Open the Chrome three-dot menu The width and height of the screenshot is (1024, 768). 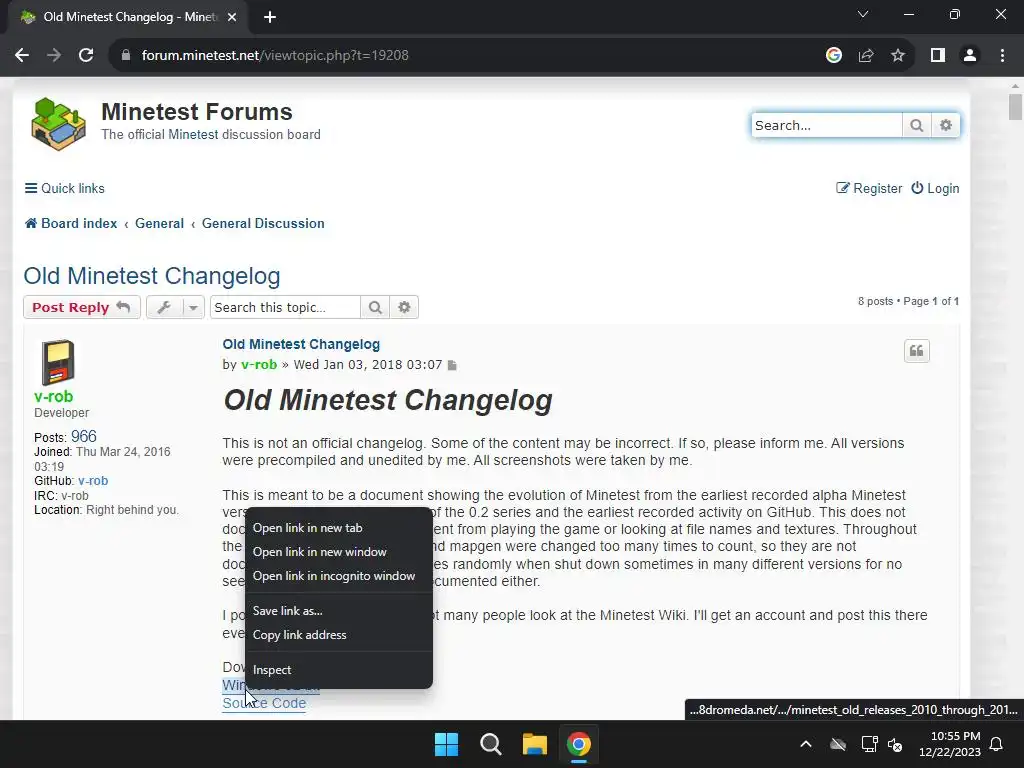(1002, 56)
